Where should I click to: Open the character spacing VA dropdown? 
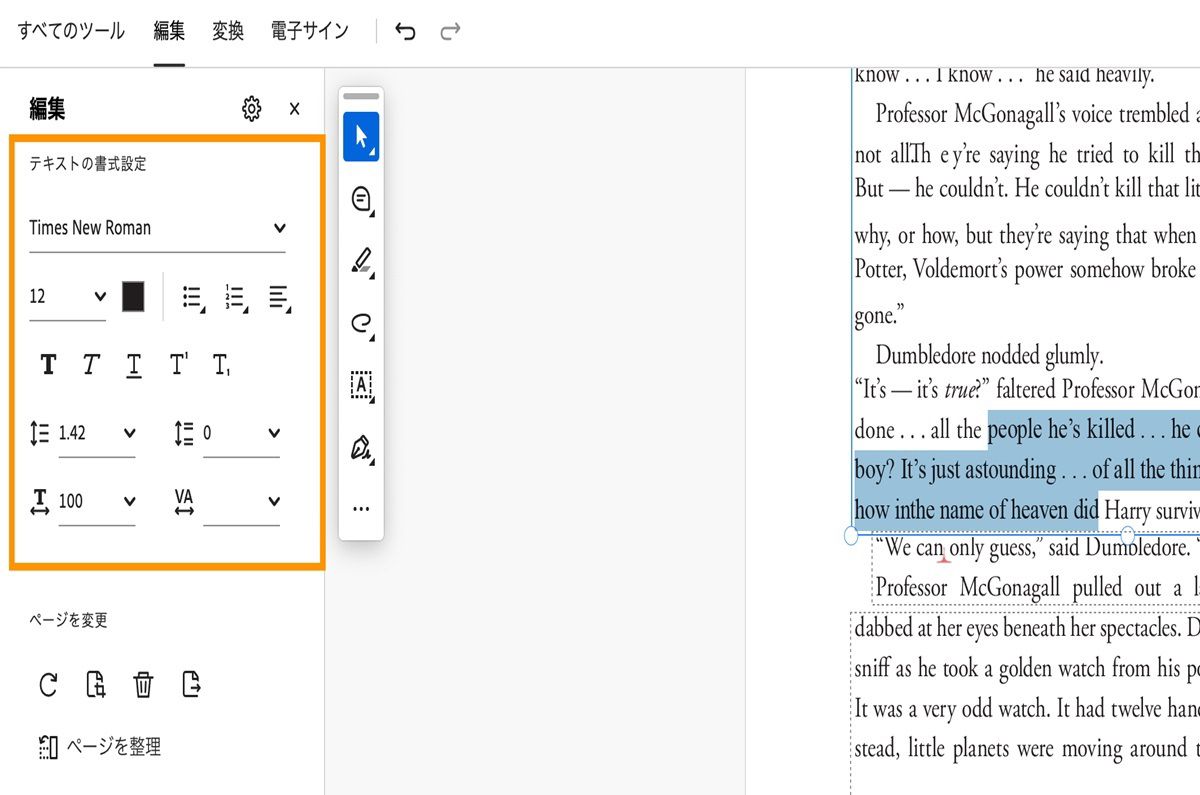pyautogui.click(x=241, y=501)
